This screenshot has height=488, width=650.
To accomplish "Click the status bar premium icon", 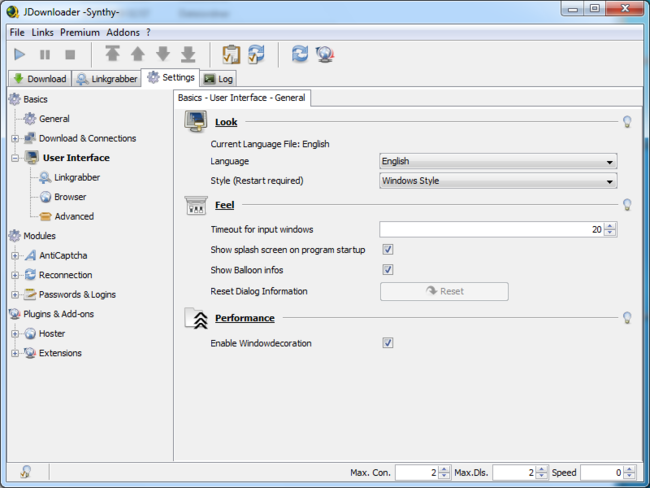I will point(25,472).
